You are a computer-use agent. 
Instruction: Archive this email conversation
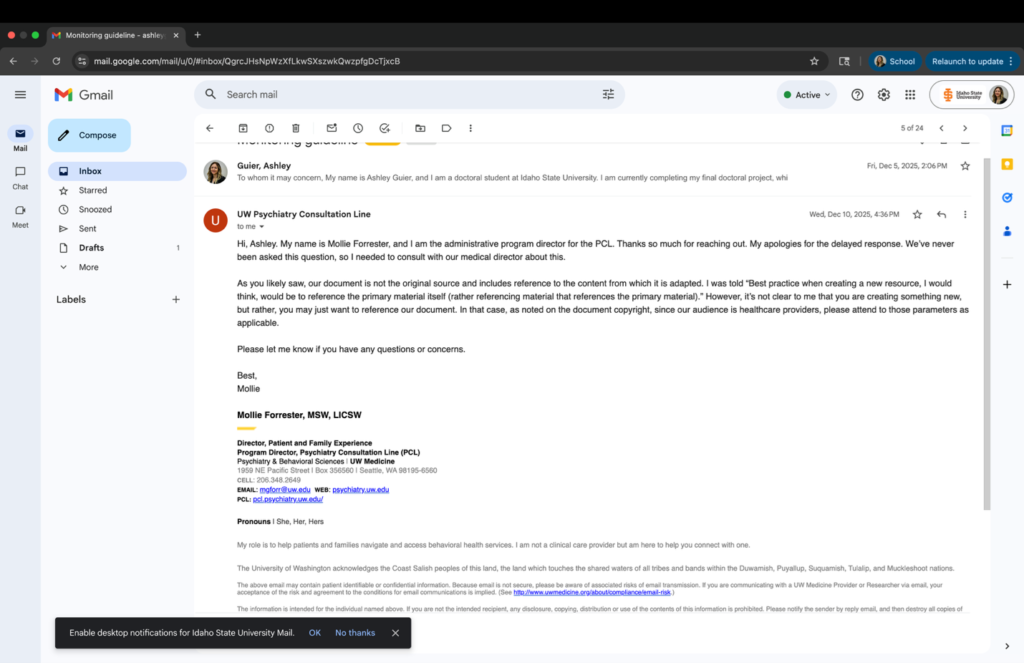243,128
